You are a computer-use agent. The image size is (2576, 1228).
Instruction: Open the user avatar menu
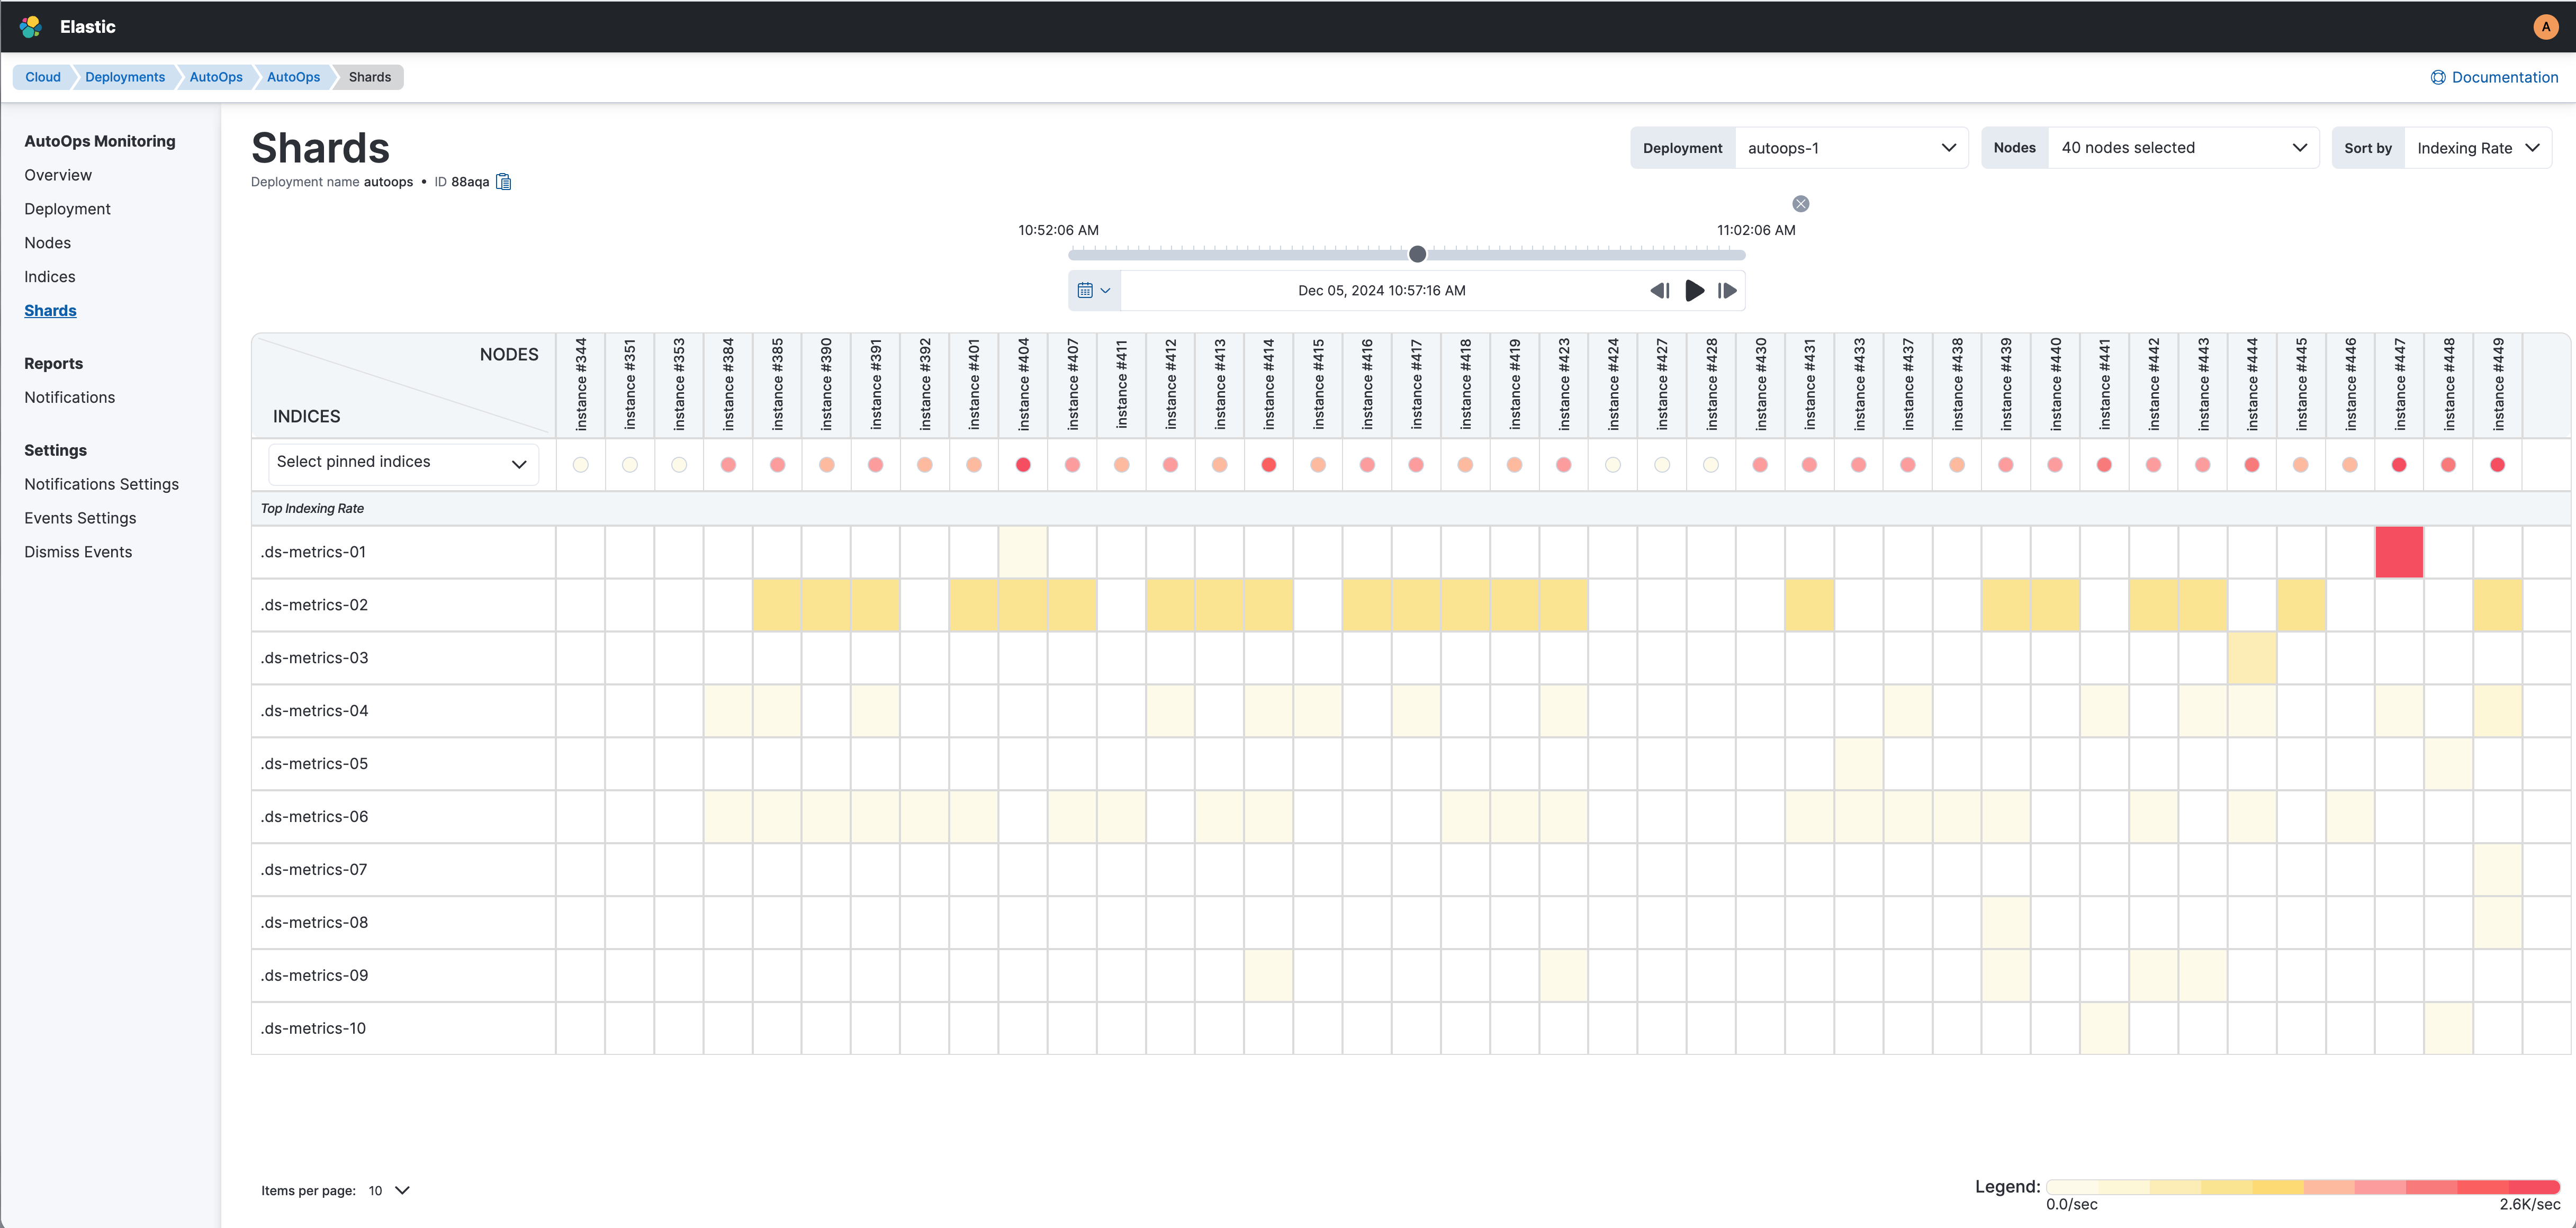tap(2545, 27)
